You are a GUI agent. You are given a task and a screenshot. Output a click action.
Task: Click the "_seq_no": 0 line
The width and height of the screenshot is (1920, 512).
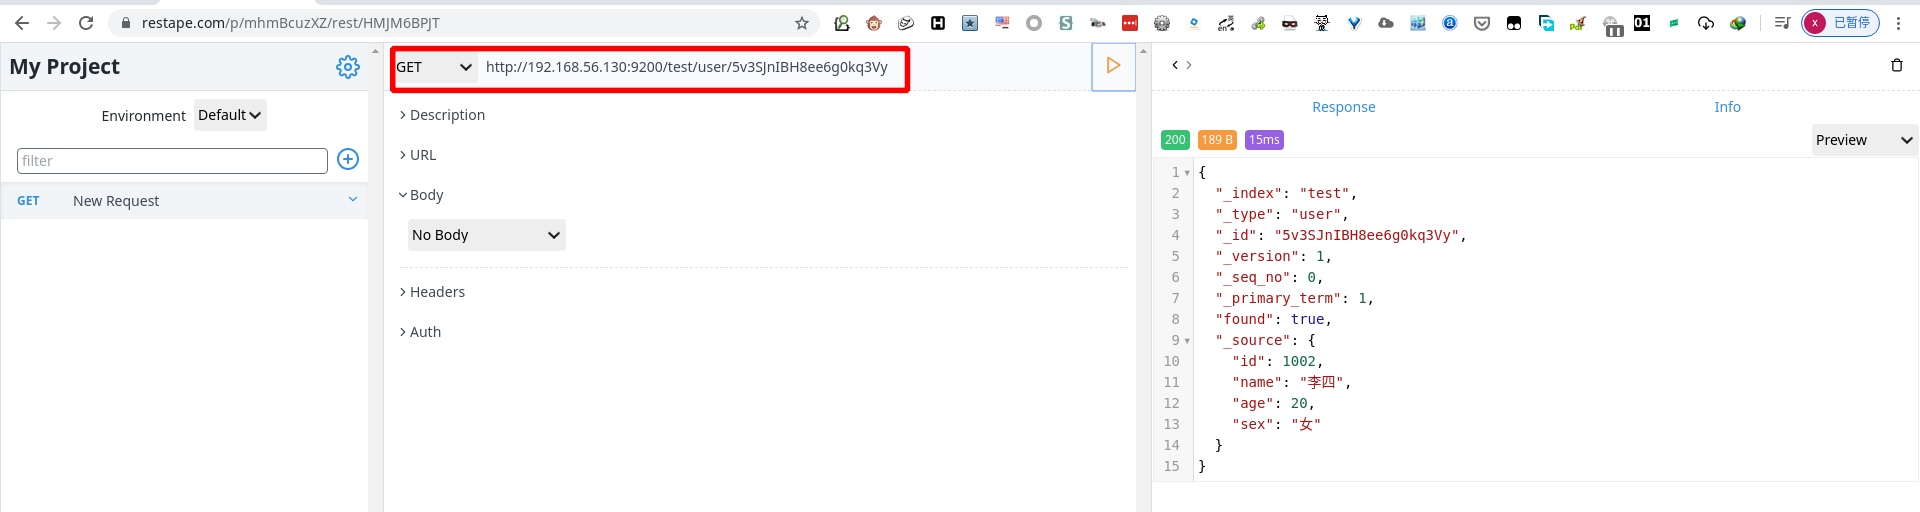click(x=1269, y=278)
